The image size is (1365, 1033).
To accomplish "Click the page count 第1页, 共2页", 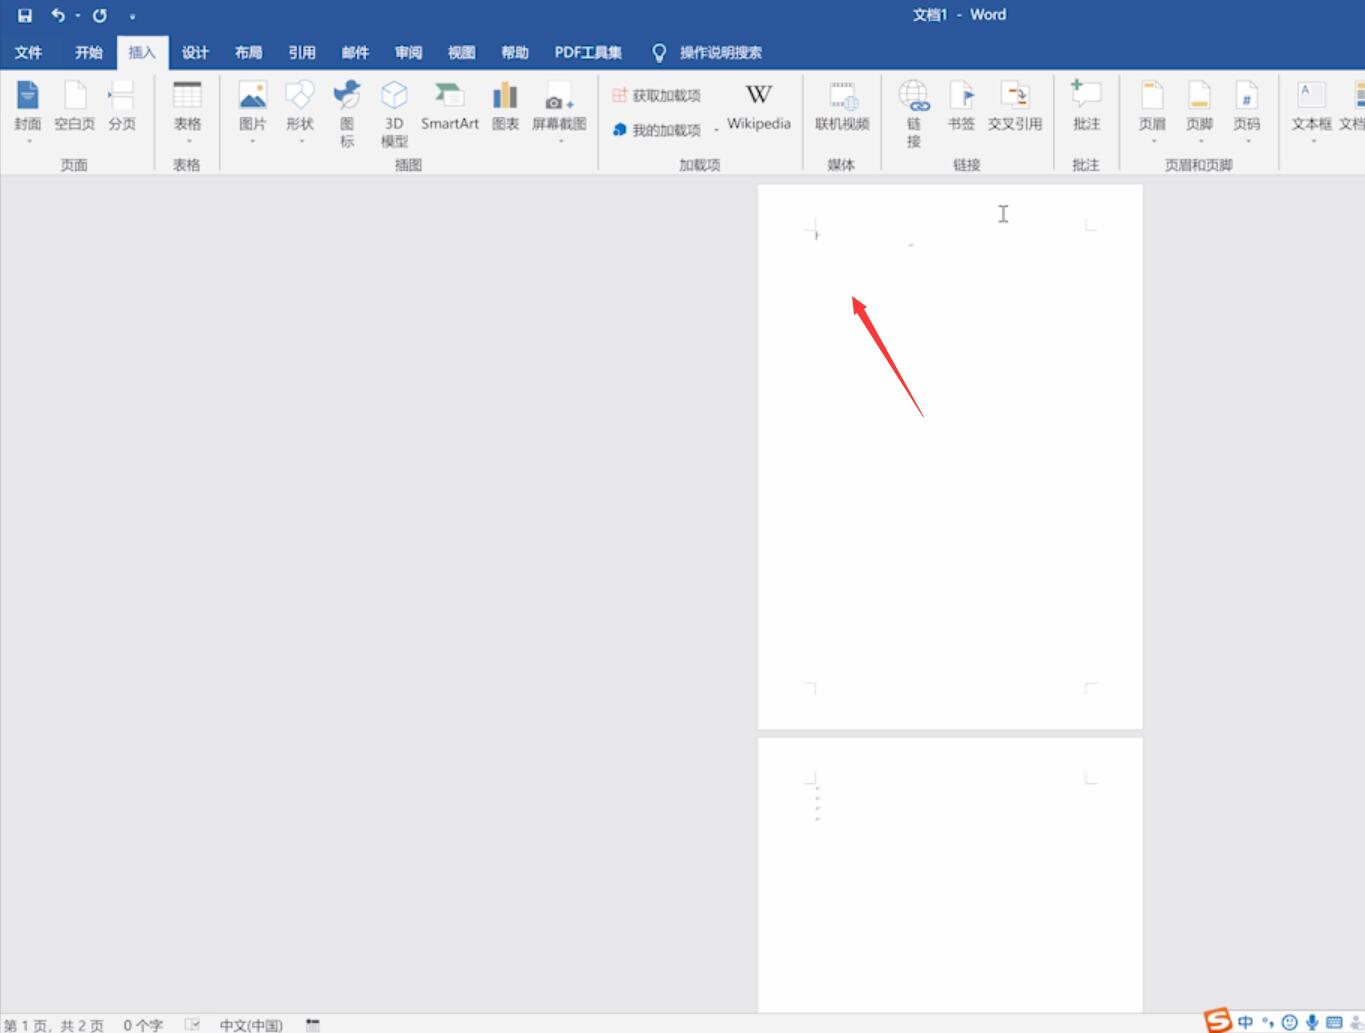I will pyautogui.click(x=53, y=1025).
